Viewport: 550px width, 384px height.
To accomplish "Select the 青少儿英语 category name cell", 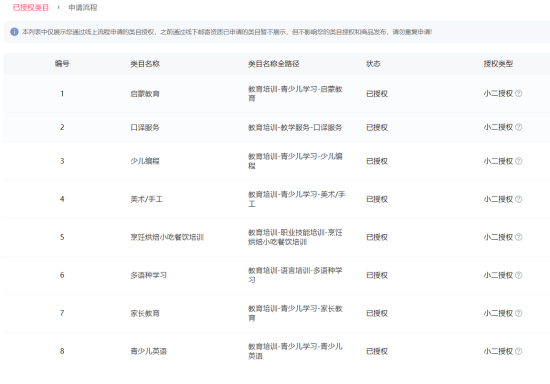I will pyautogui.click(x=148, y=351).
